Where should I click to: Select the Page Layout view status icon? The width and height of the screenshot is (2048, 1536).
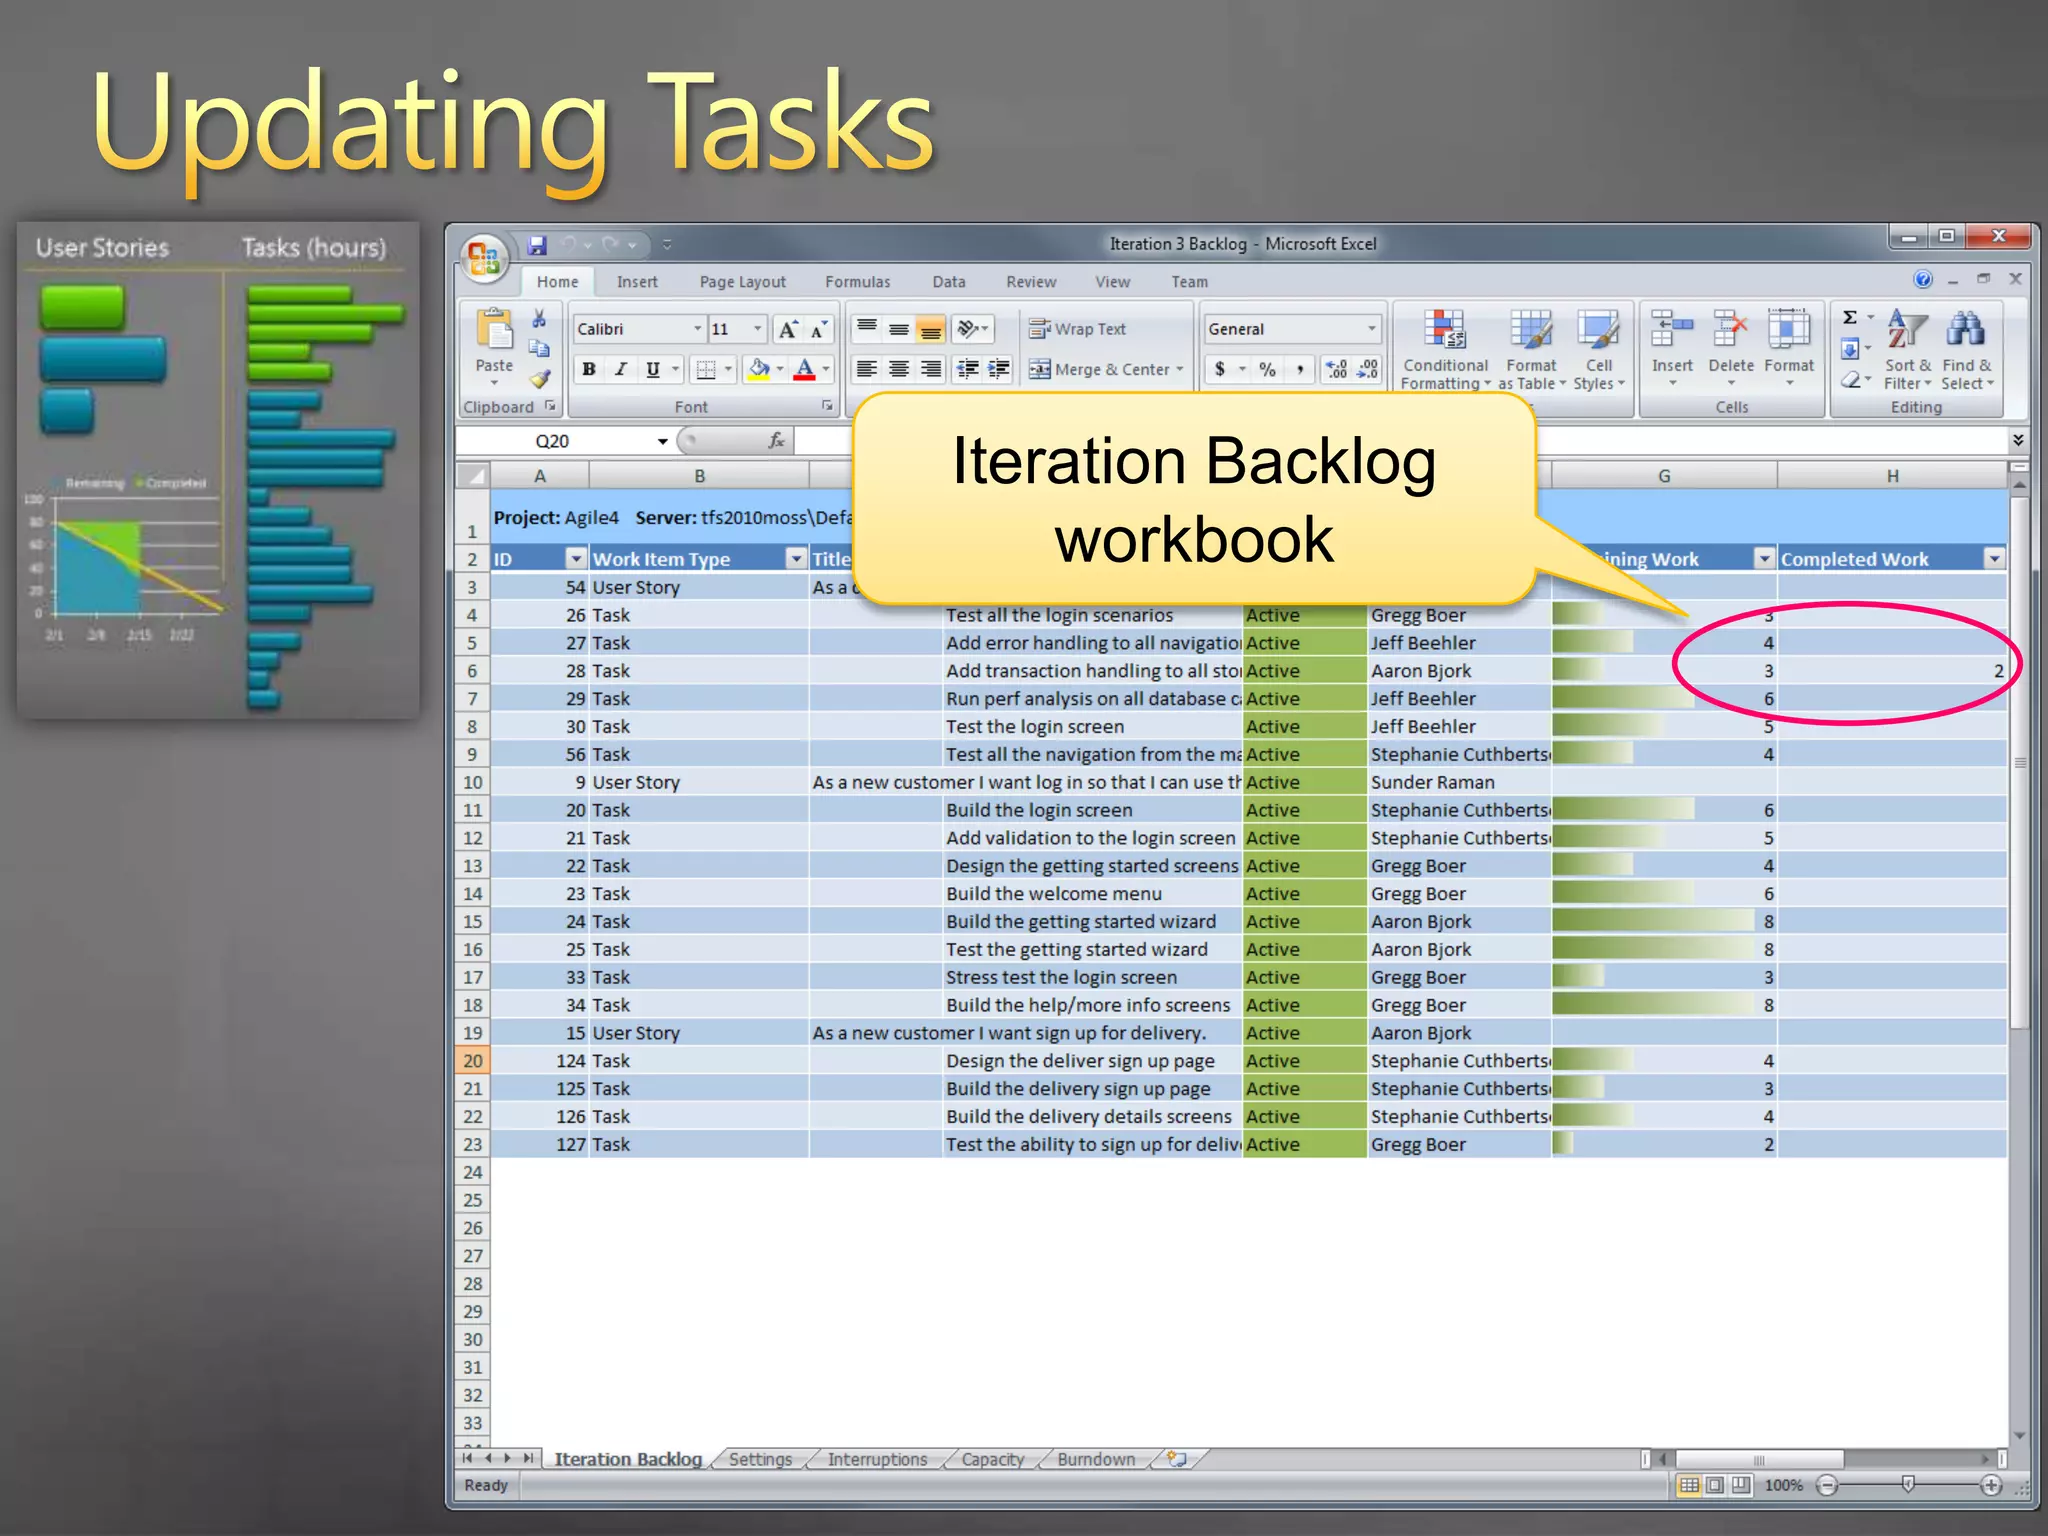tap(1715, 1486)
